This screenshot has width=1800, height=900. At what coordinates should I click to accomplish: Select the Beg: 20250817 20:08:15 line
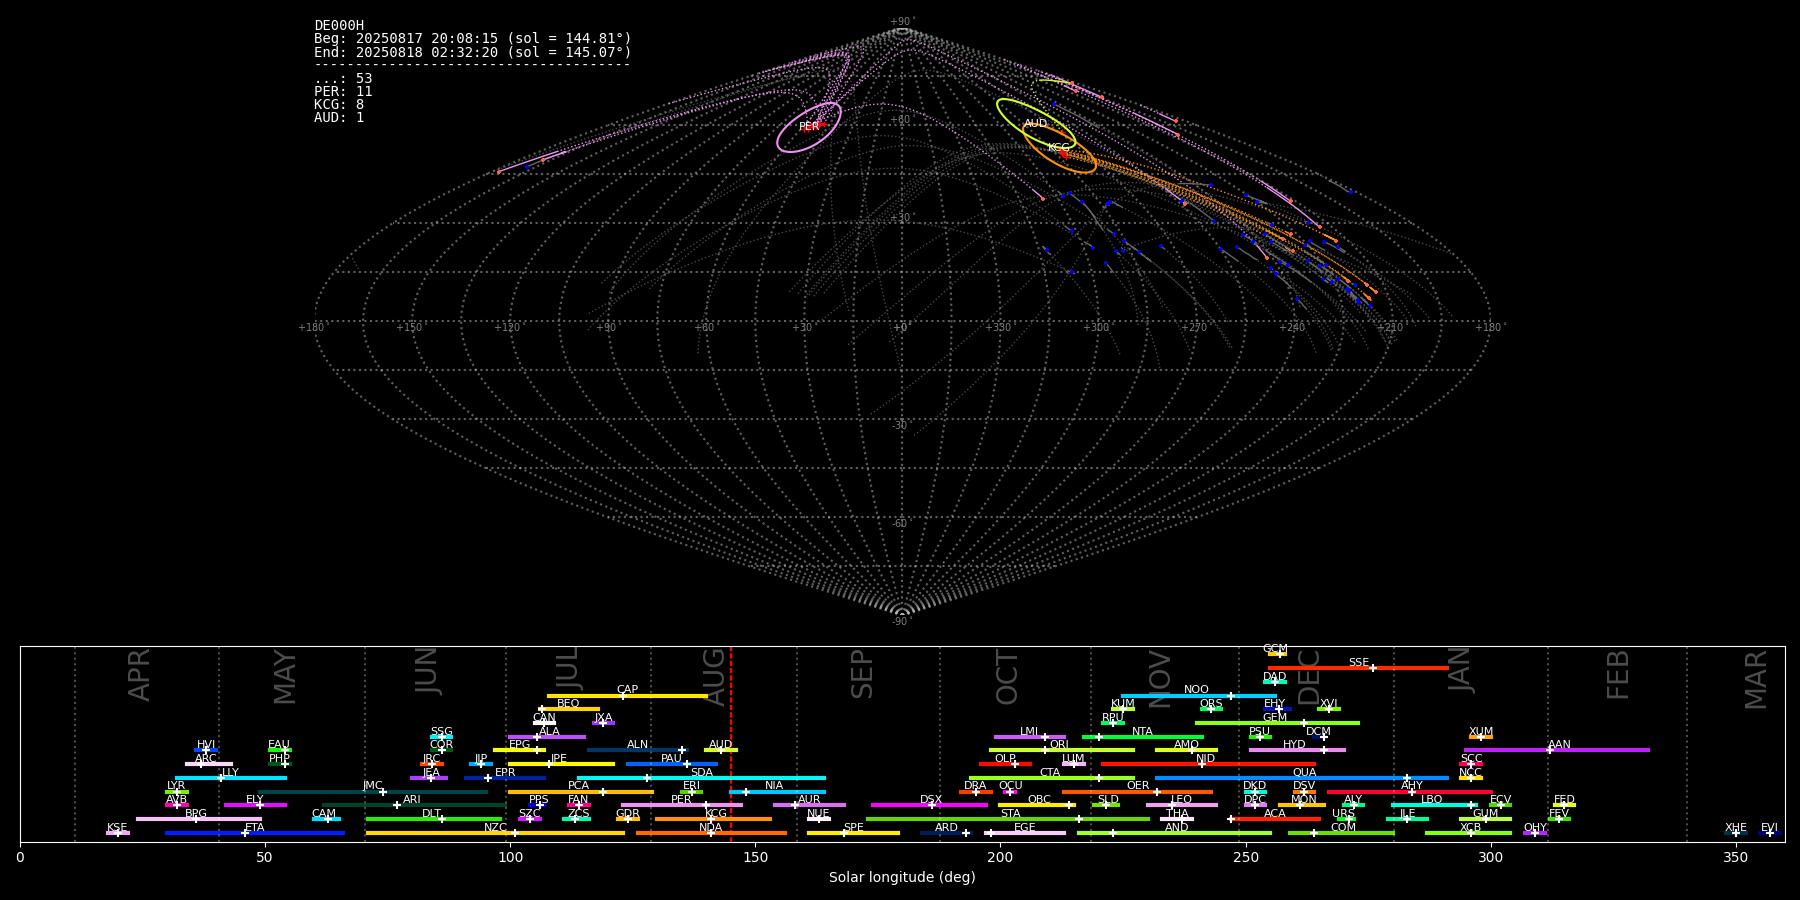coord(473,39)
